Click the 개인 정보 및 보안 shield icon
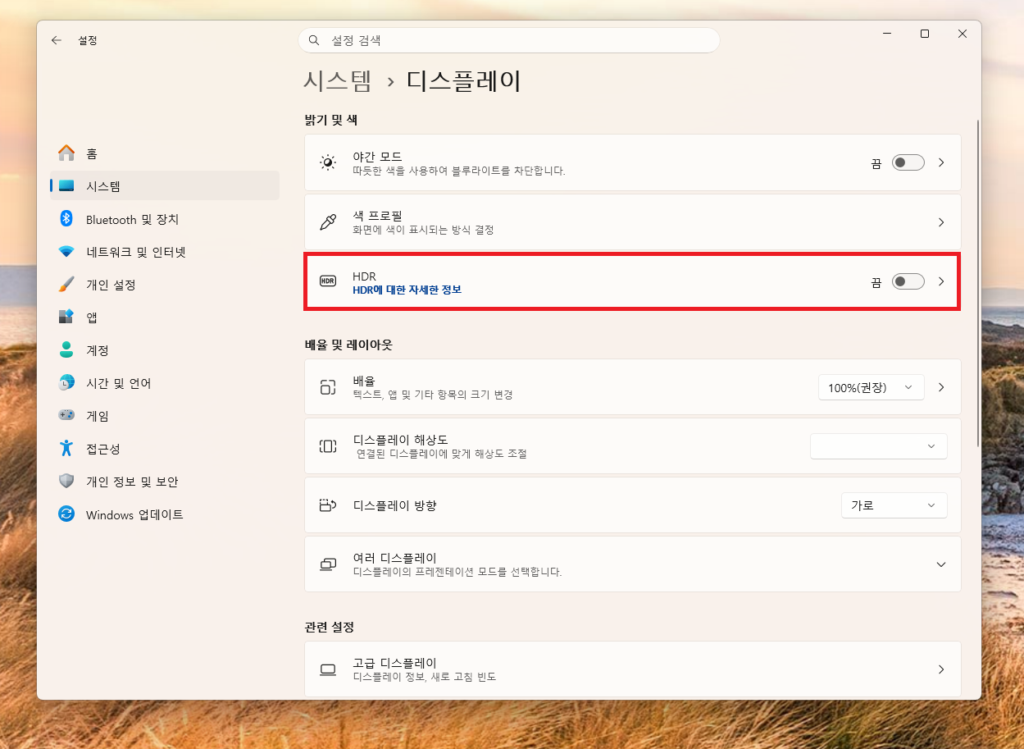1024x749 pixels. [67, 482]
